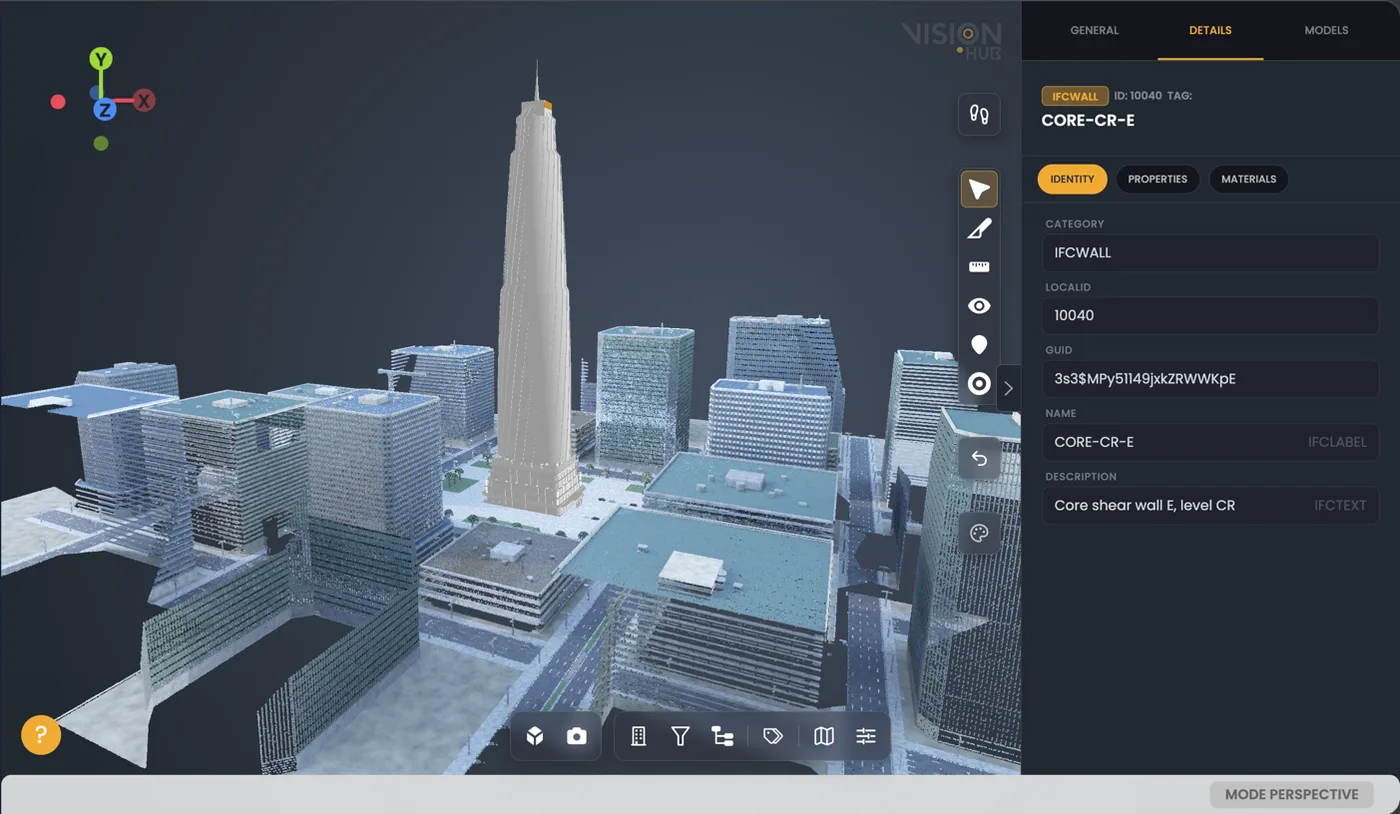
Task: Open the Properties pill button
Action: click(x=1157, y=179)
